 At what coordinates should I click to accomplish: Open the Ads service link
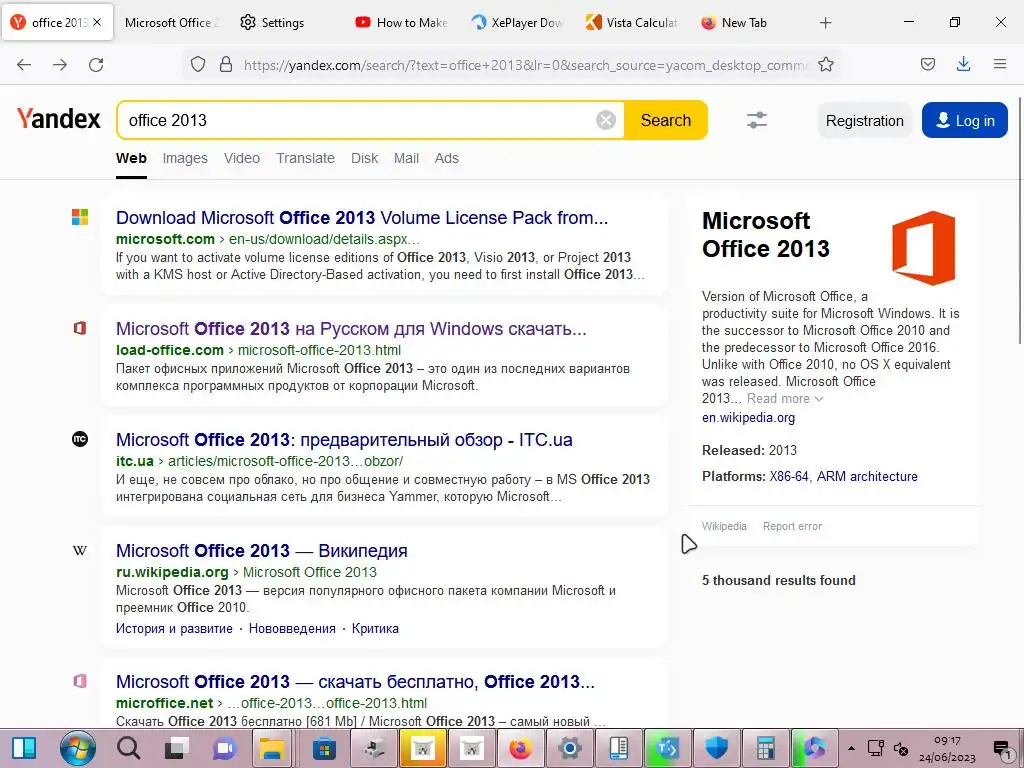[447, 158]
